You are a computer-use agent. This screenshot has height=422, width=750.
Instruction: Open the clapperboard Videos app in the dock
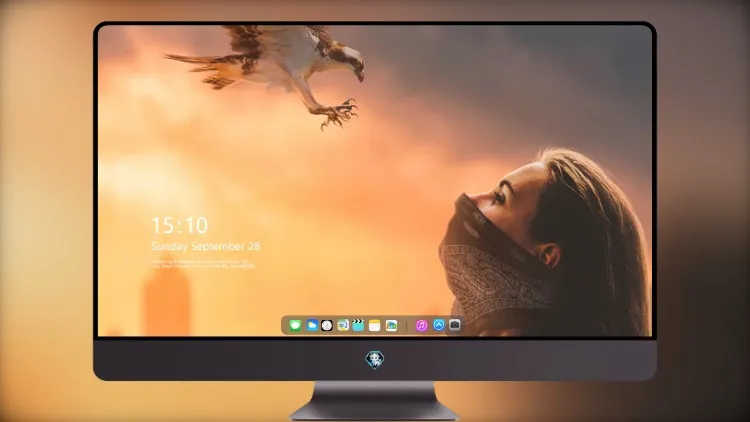click(358, 325)
